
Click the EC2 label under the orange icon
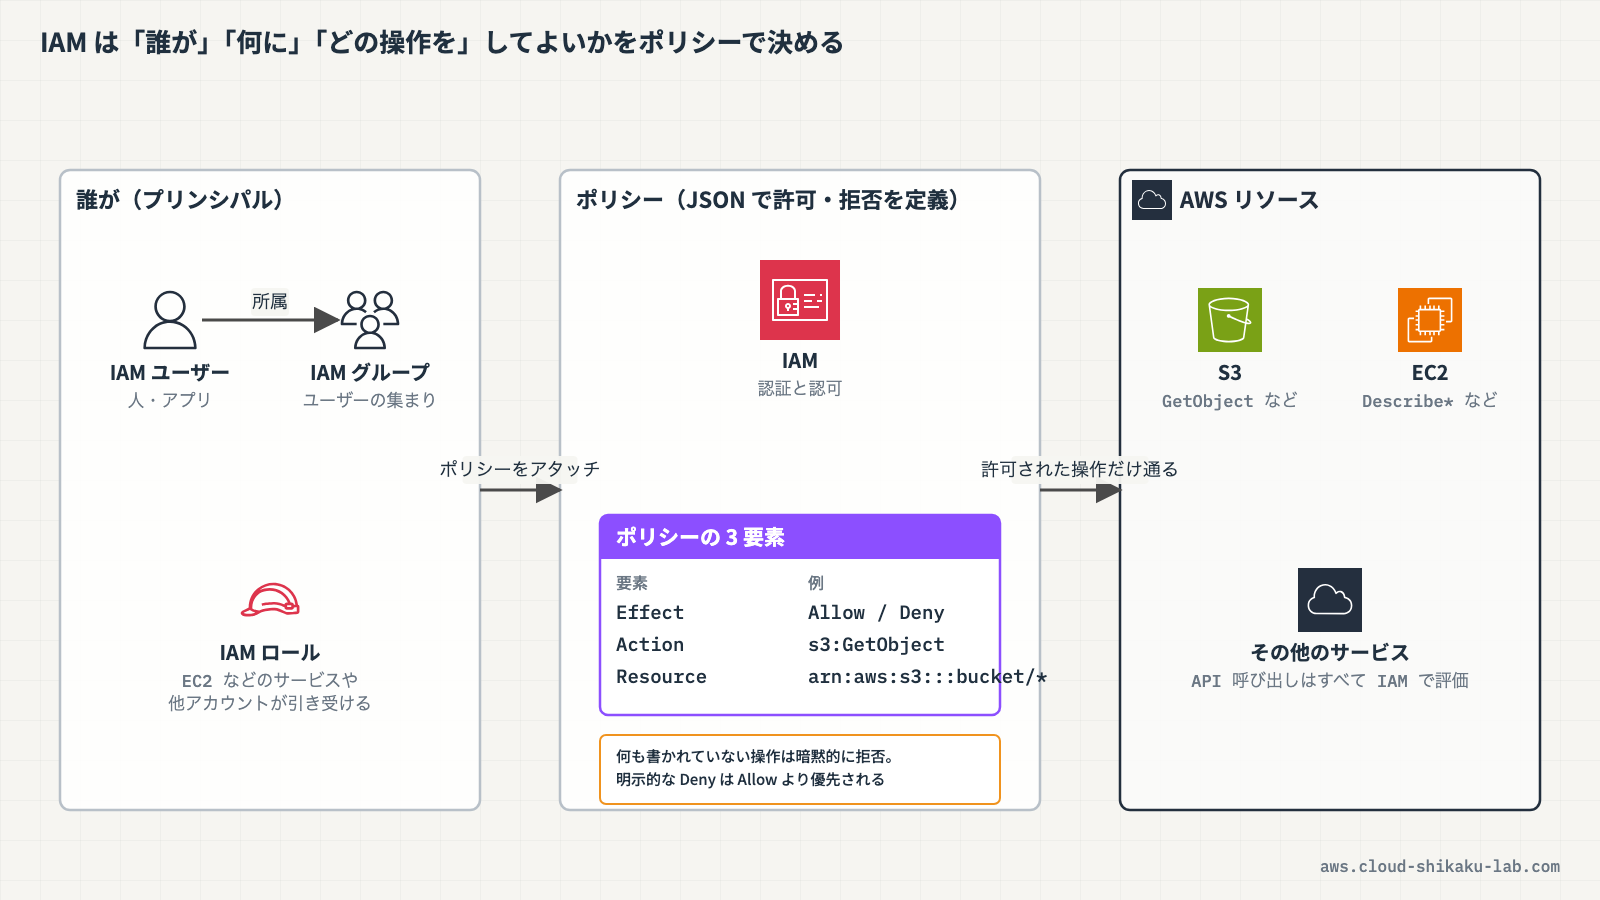pos(1430,373)
